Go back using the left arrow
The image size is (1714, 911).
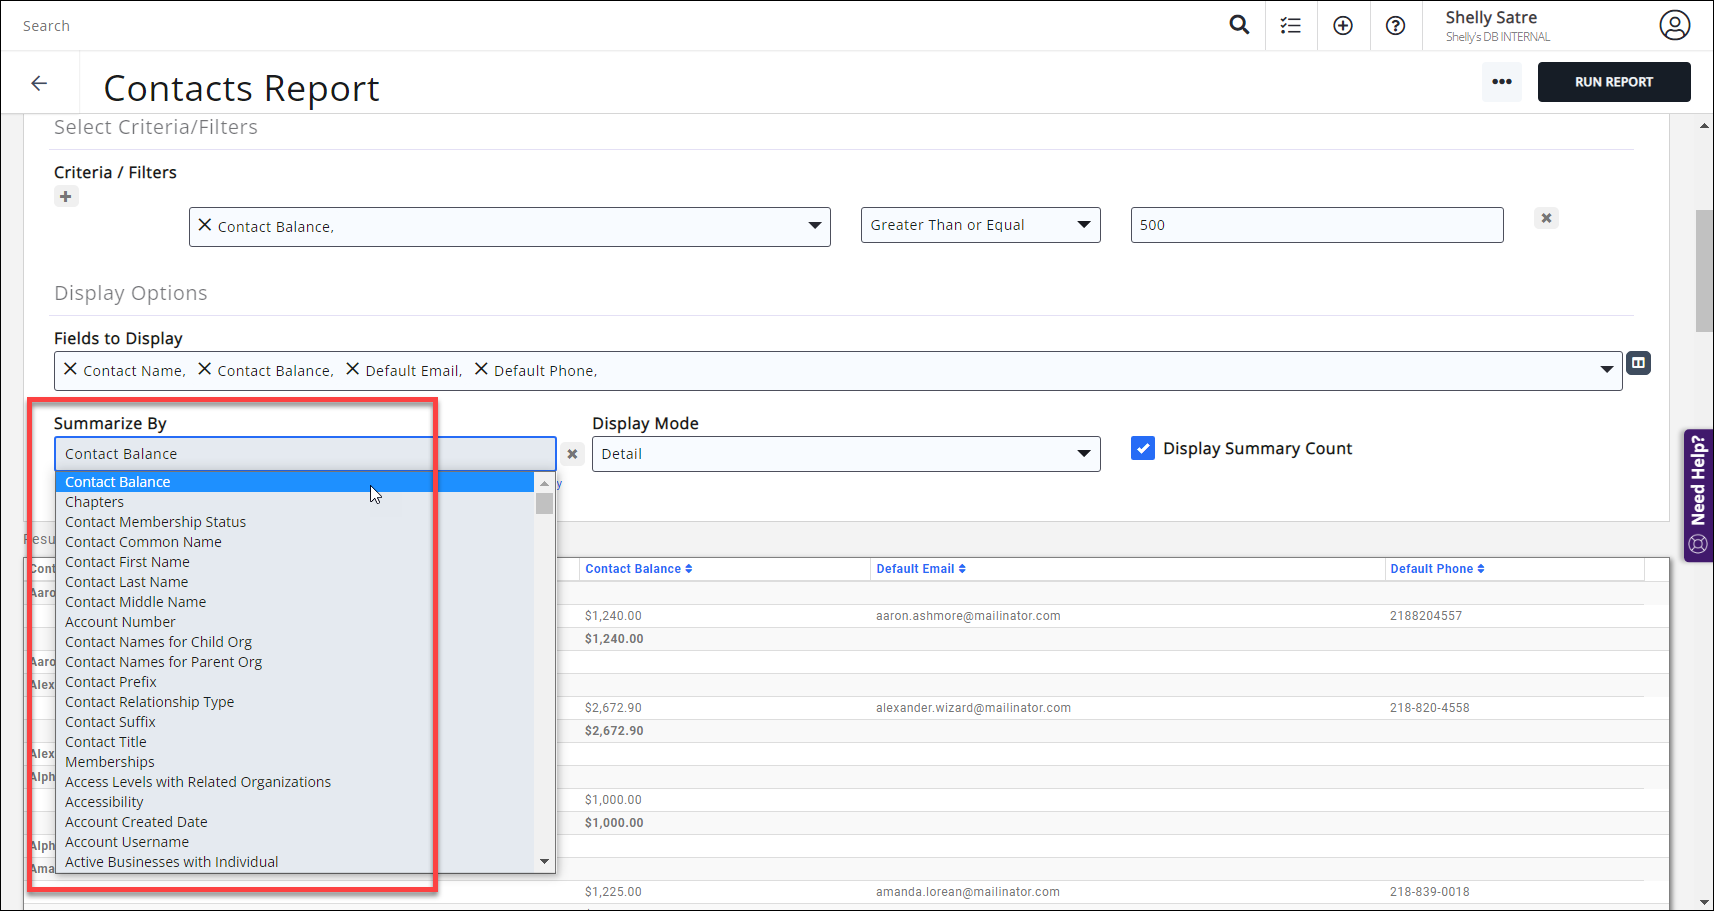pyautogui.click(x=39, y=83)
